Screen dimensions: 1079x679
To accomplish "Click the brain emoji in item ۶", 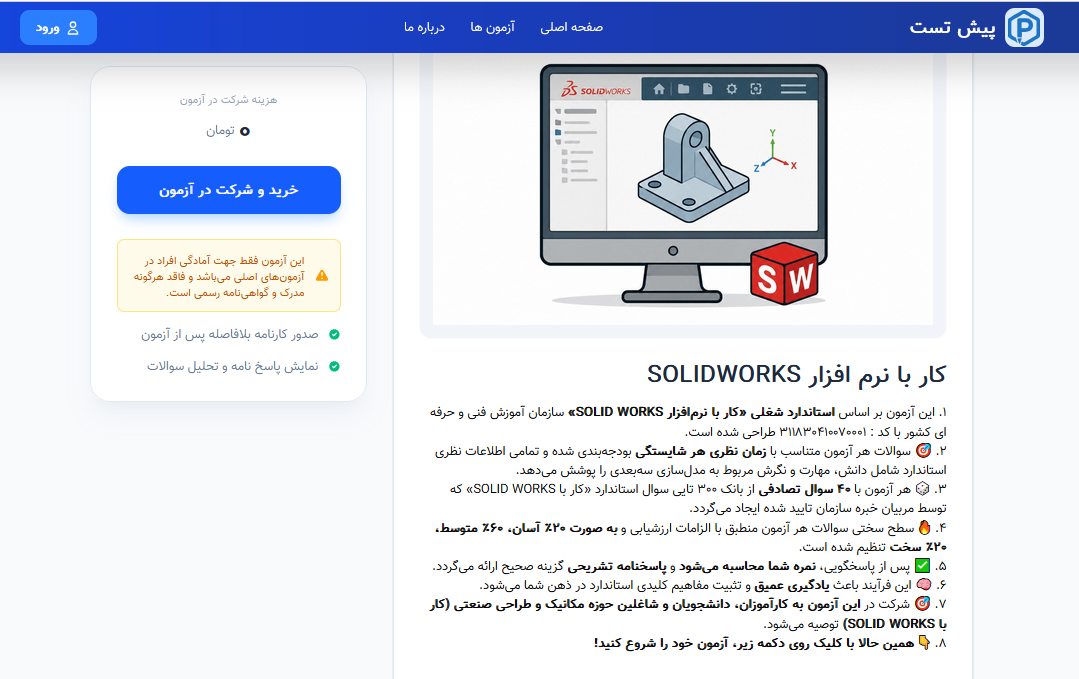I will [x=923, y=585].
